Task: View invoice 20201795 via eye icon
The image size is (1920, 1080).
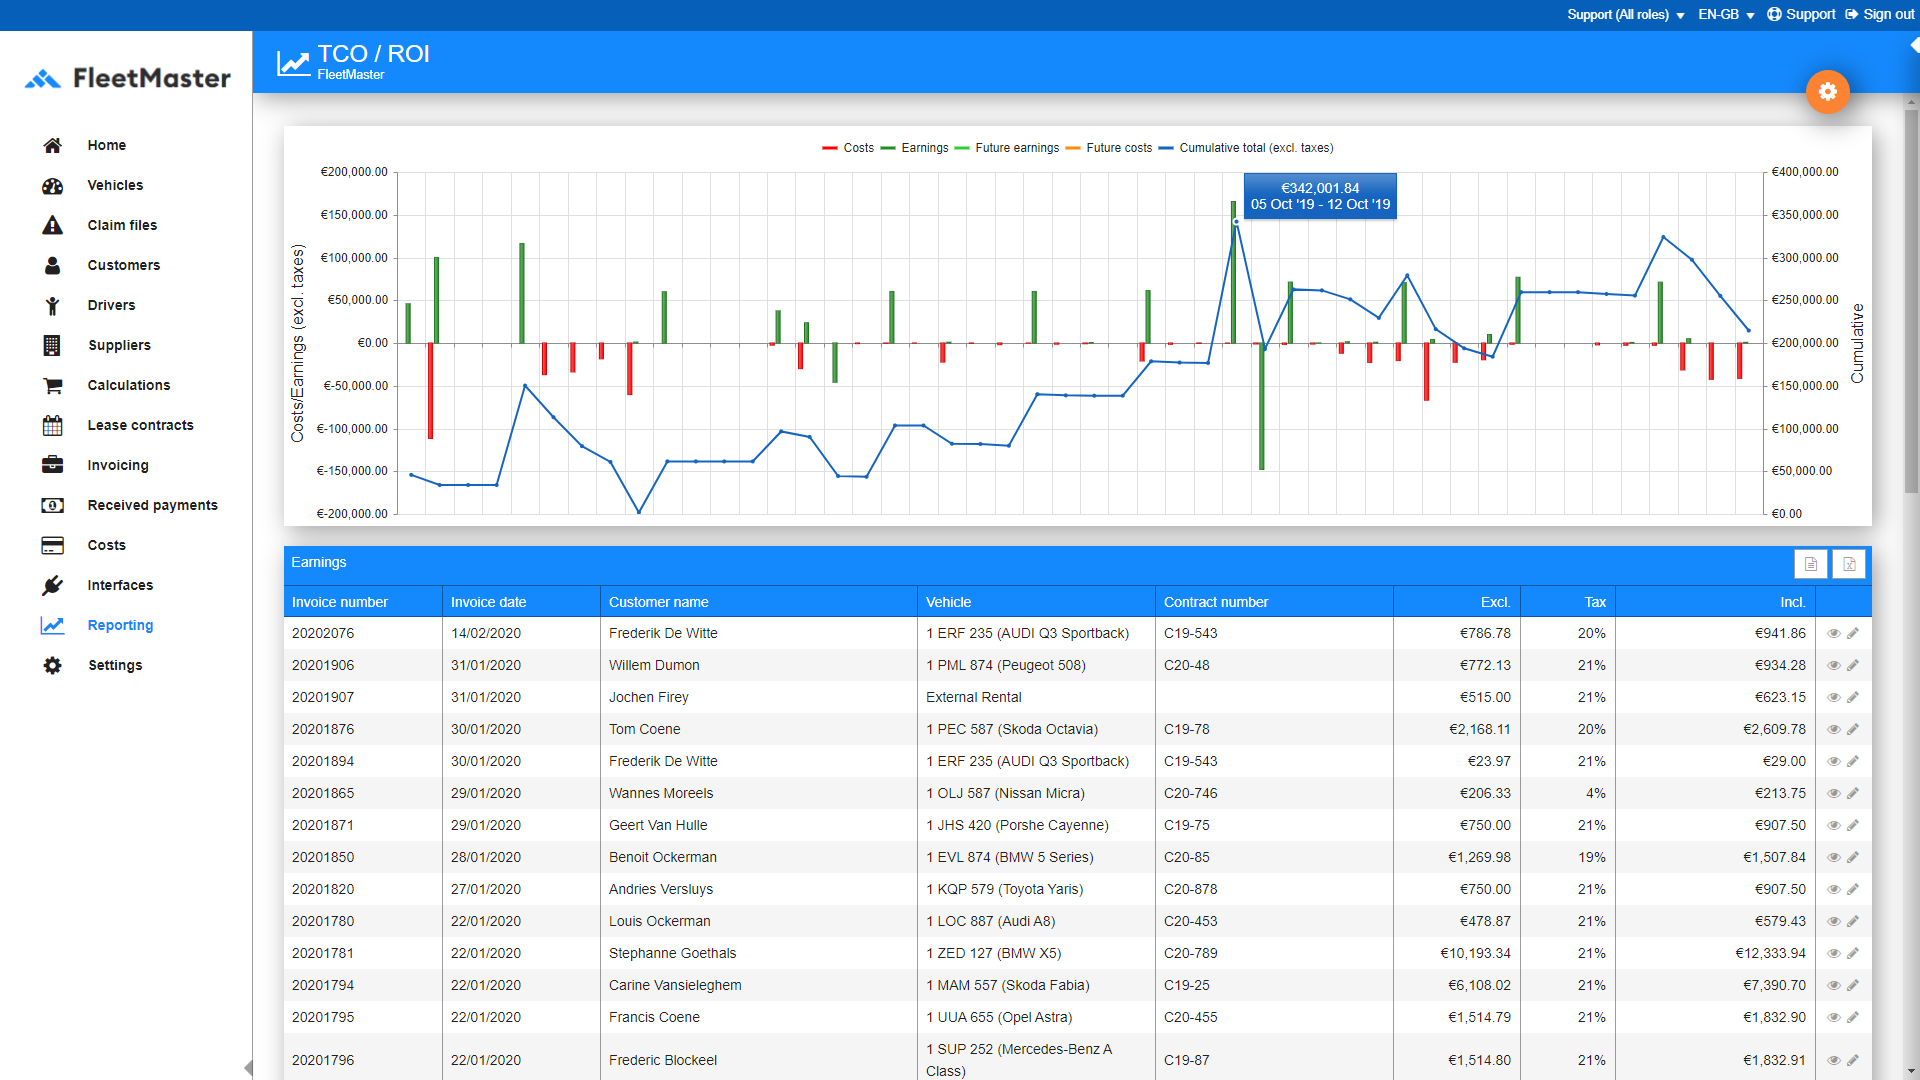Action: 1834,1017
